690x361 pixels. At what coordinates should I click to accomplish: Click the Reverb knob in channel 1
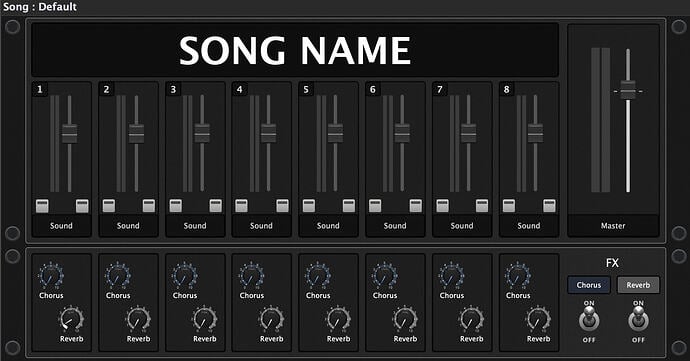(x=71, y=319)
